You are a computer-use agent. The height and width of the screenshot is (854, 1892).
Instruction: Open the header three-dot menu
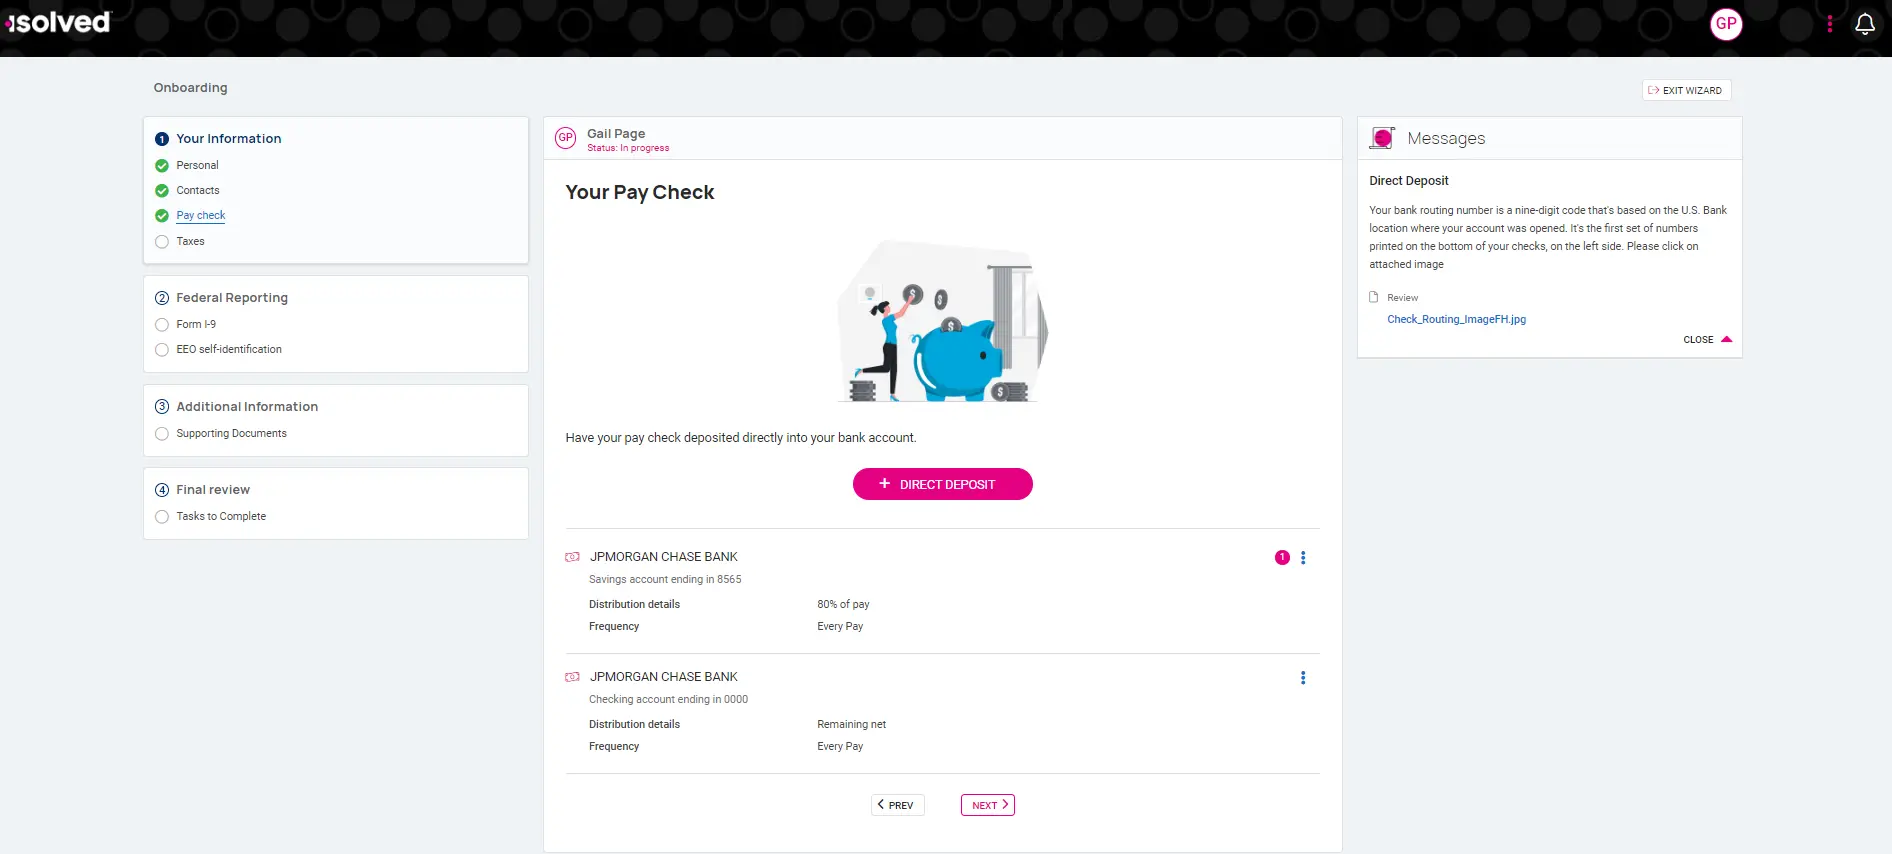(x=1830, y=24)
